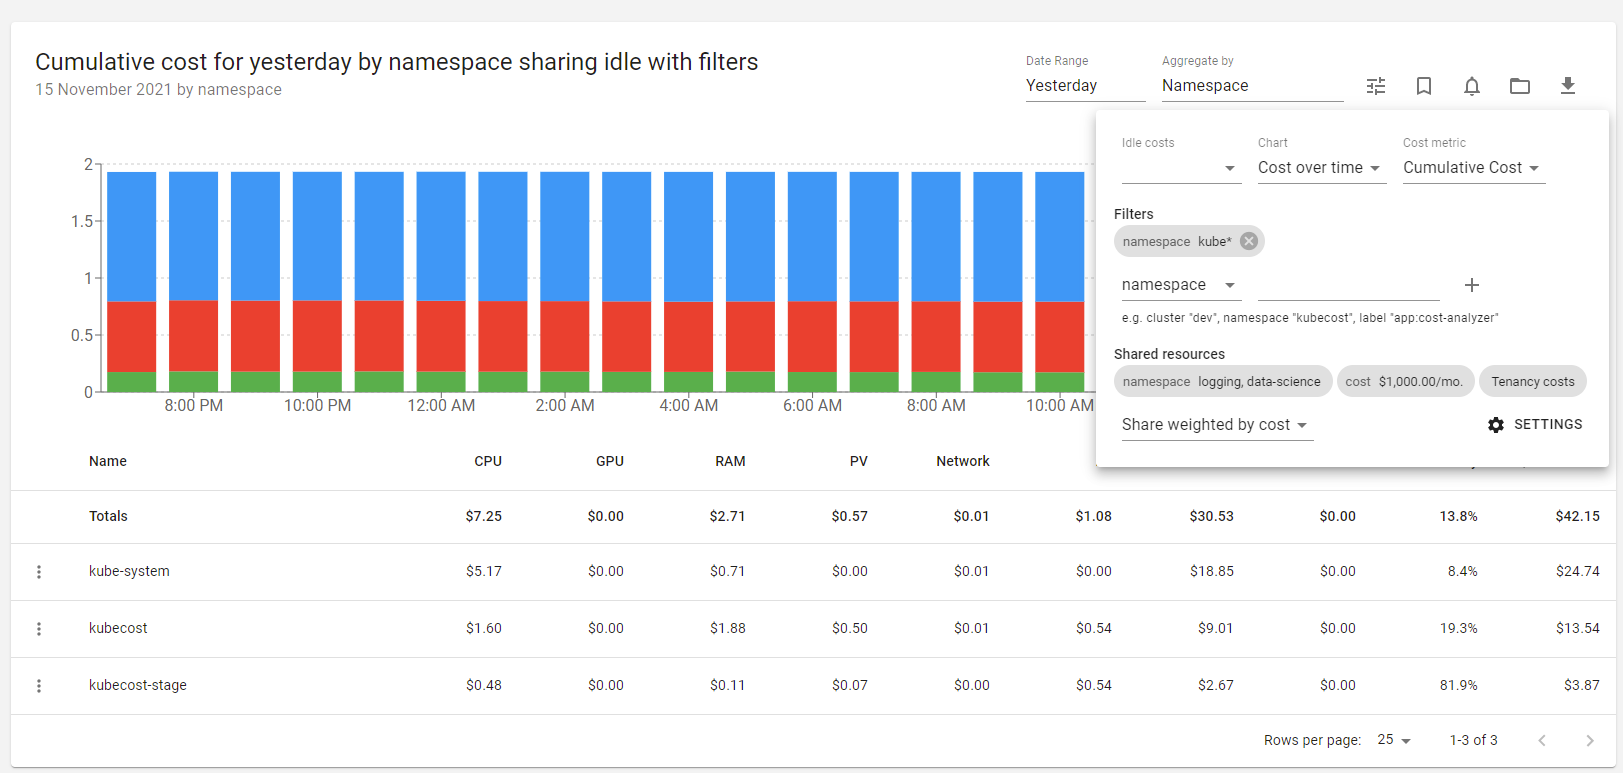Click kube-system total cost $24.74
This screenshot has height=773, width=1623.
pyautogui.click(x=1577, y=571)
